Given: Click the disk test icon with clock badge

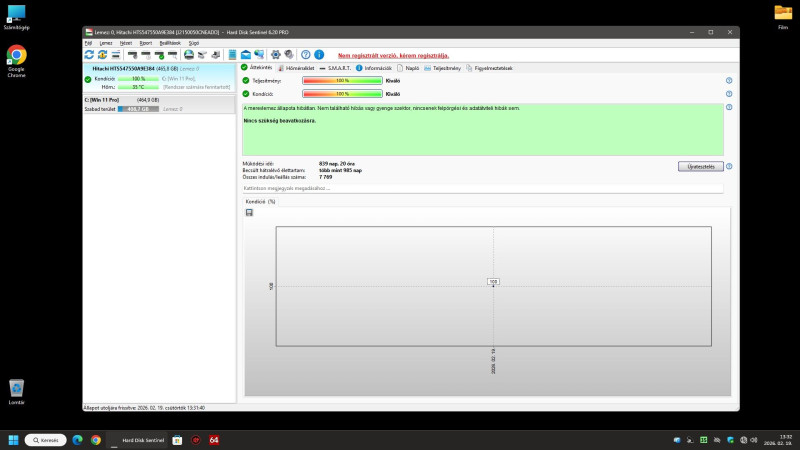Looking at the screenshot, I should pyautogui.click(x=146, y=55).
